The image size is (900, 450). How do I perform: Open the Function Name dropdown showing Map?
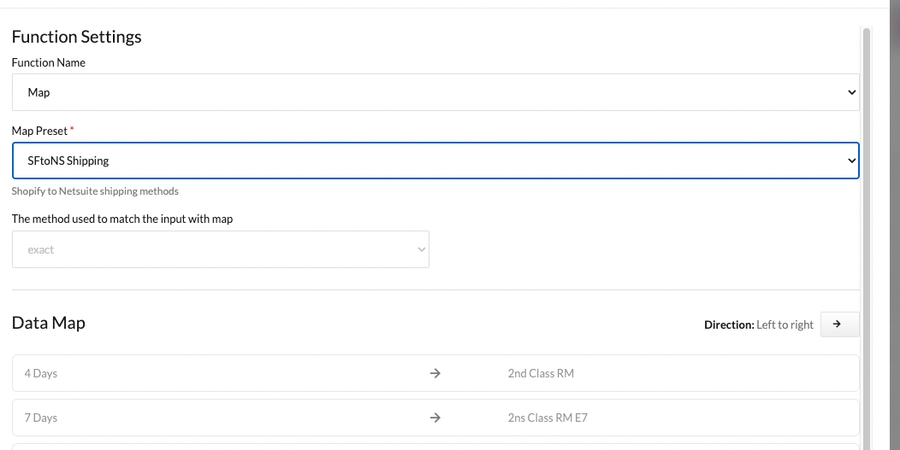[435, 92]
